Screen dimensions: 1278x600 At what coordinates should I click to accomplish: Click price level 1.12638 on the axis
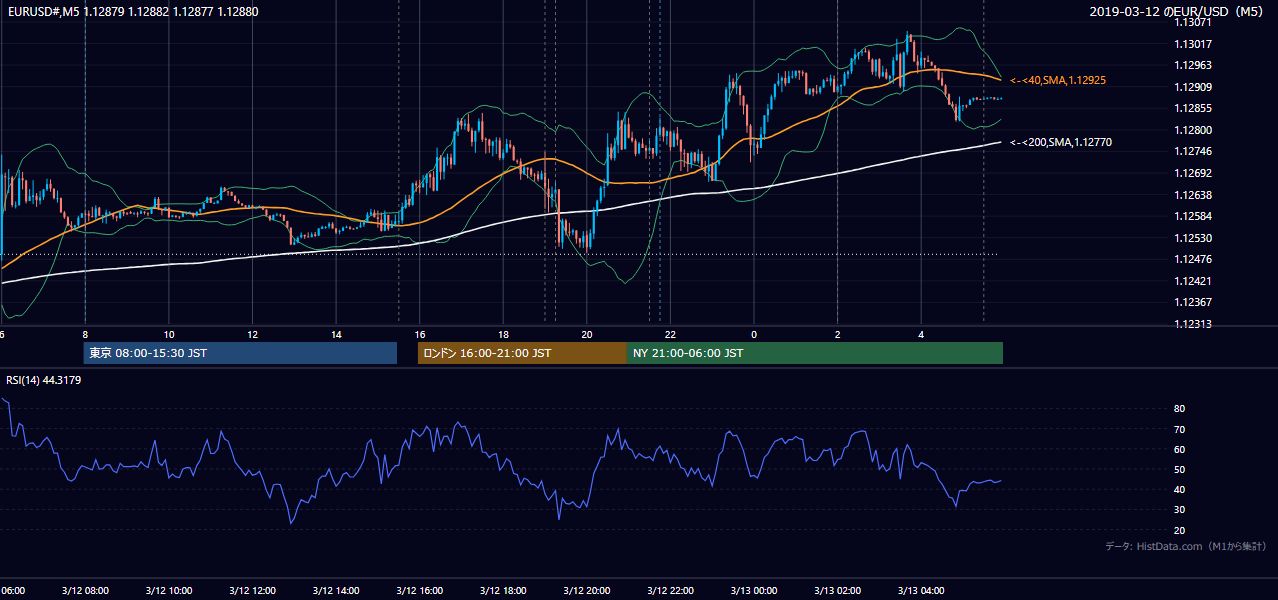click(1193, 195)
